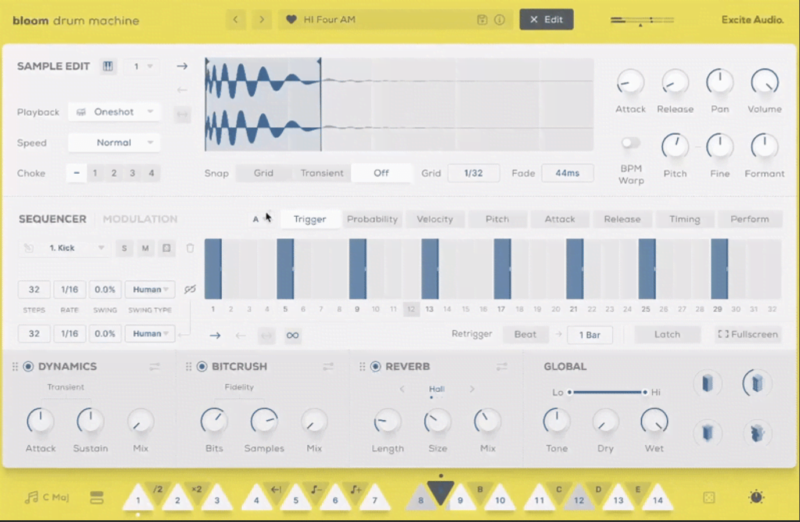Click Reverb swap arrows icon
800x522 pixels.
[502, 366]
